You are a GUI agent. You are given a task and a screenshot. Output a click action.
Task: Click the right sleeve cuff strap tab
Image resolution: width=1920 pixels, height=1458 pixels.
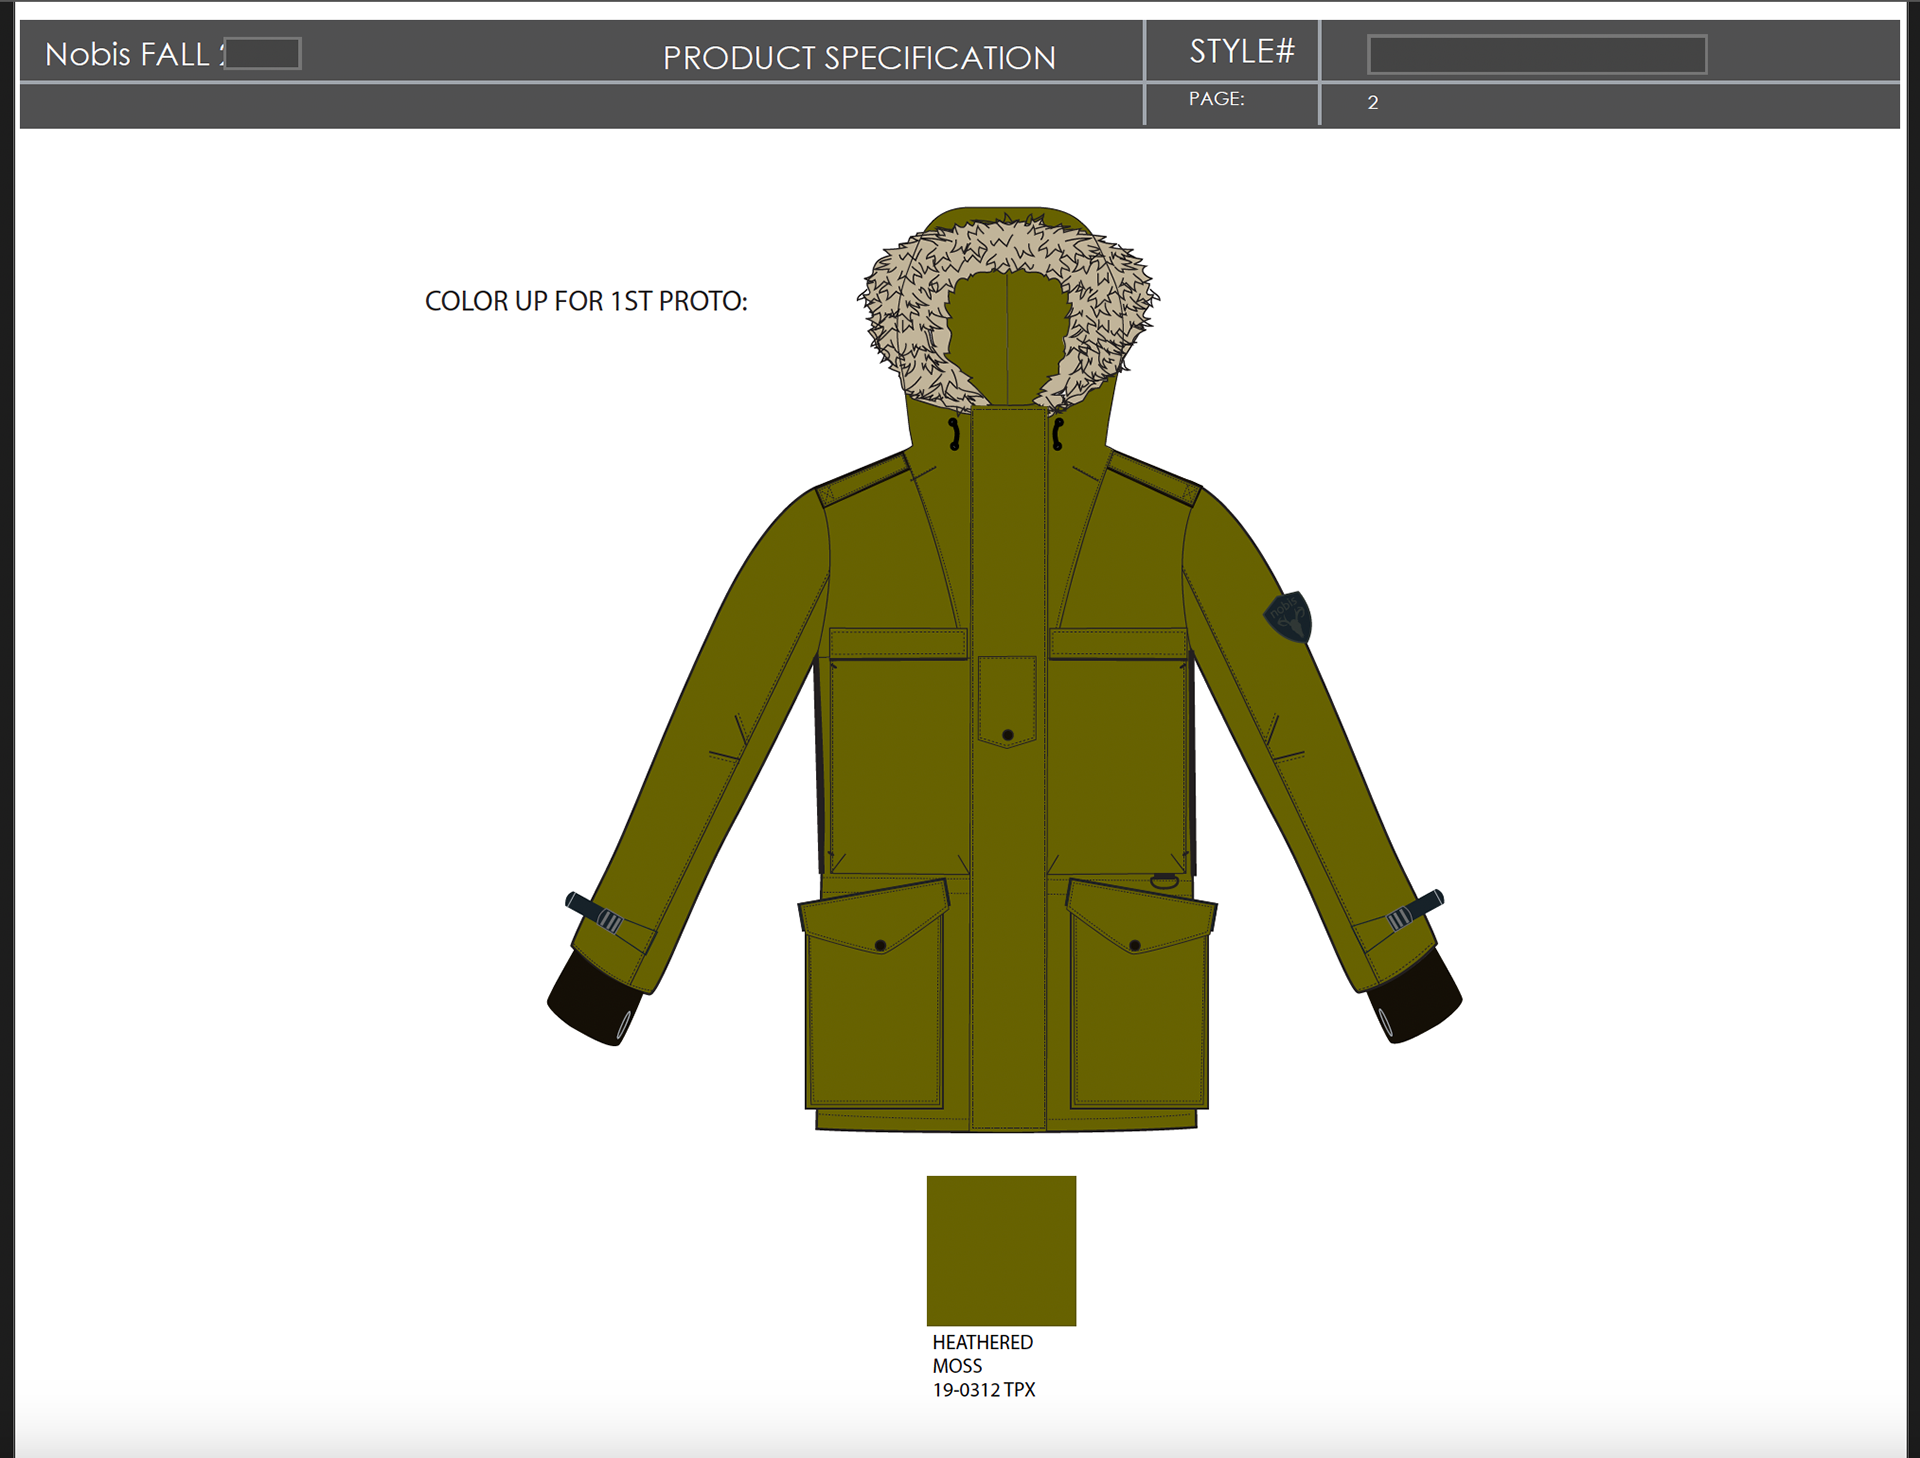(x=1416, y=909)
